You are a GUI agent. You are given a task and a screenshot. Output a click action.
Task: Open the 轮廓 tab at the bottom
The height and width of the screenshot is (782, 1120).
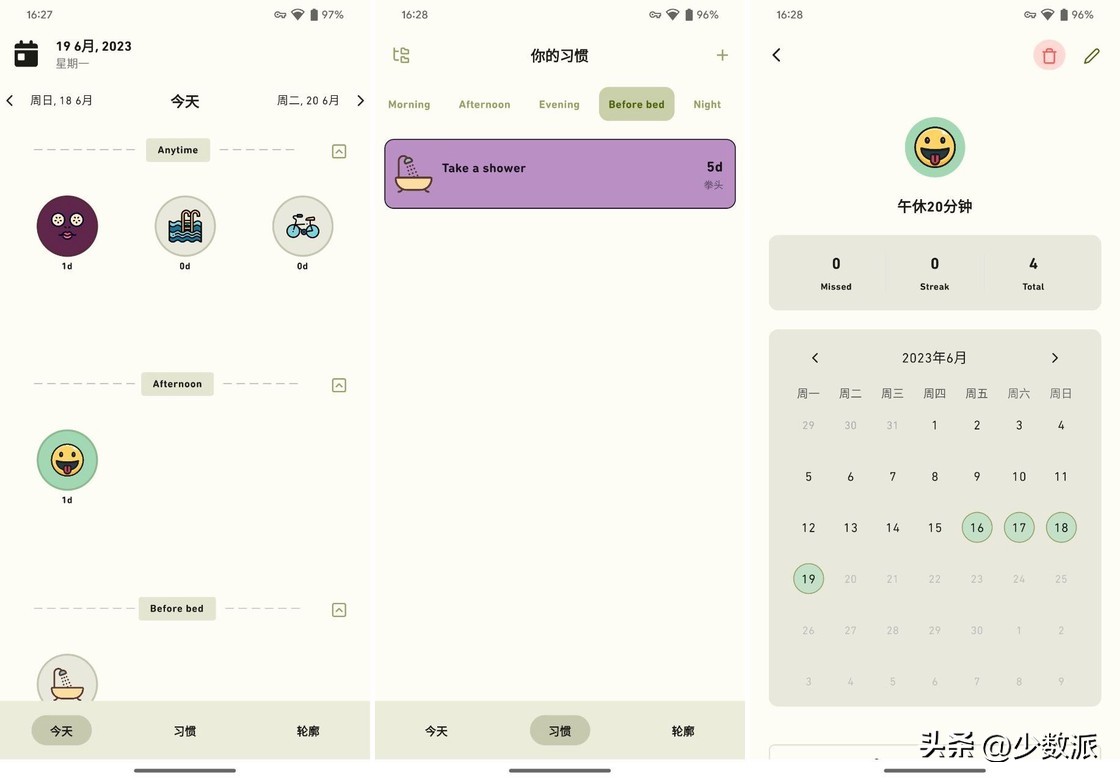[307, 730]
